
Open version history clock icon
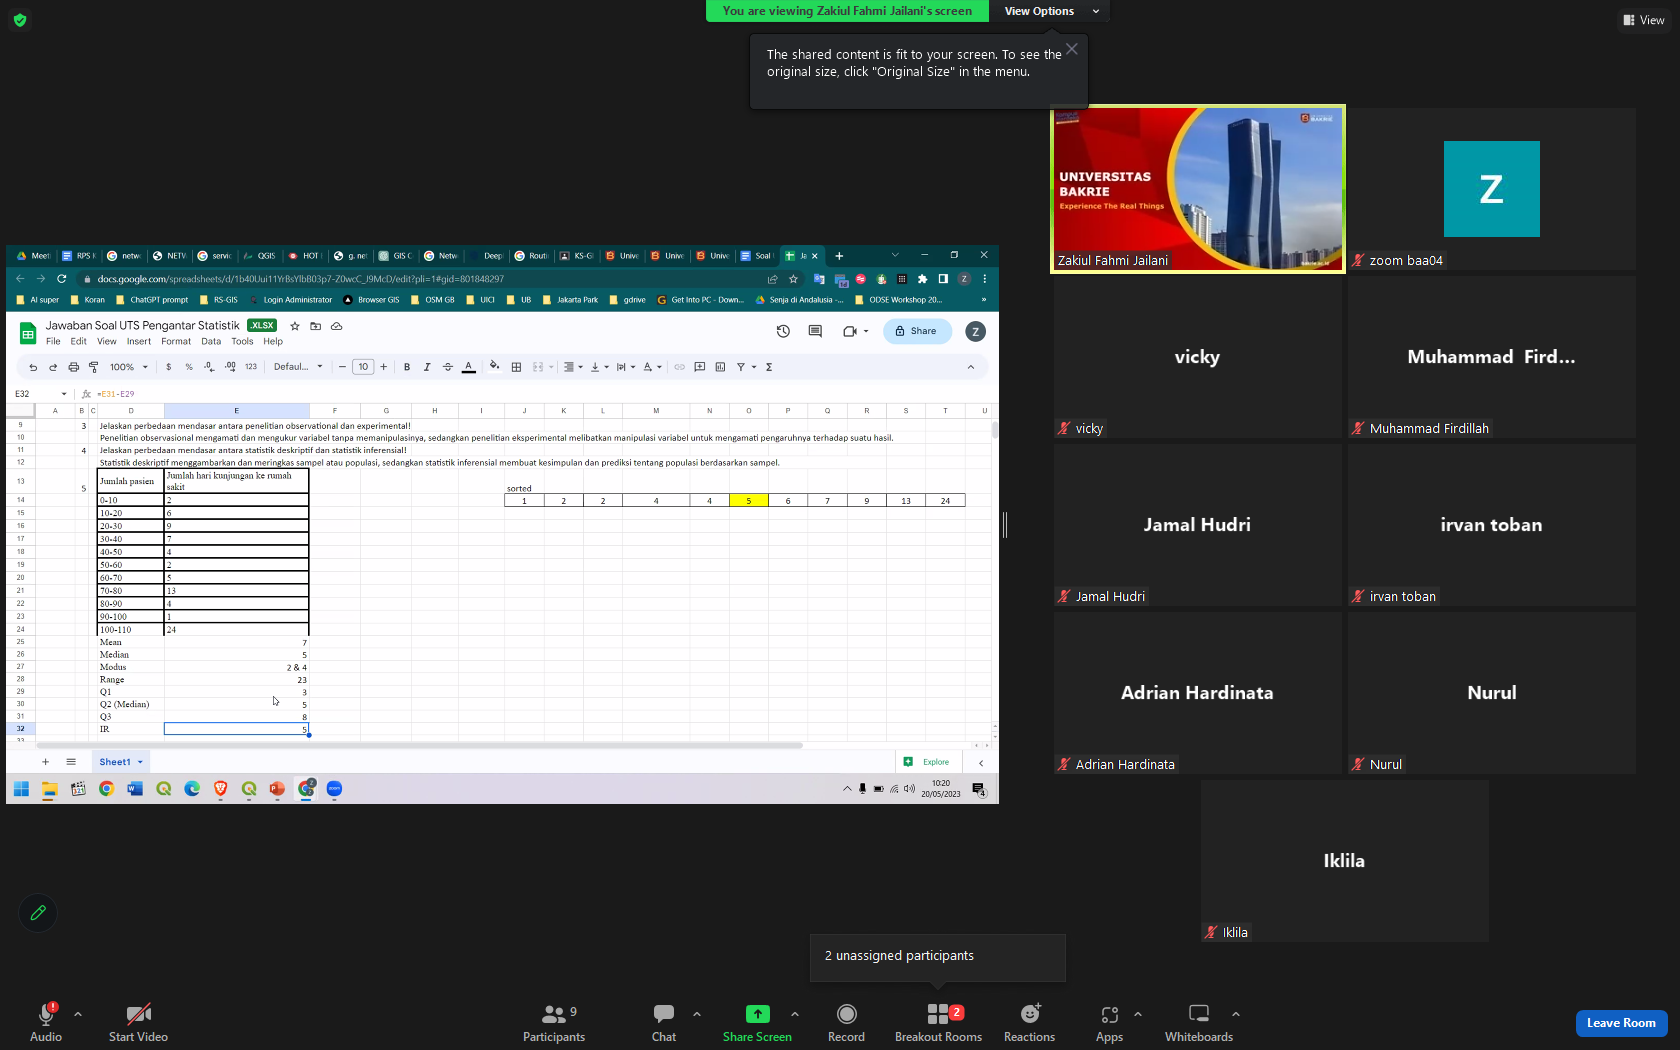click(x=783, y=331)
